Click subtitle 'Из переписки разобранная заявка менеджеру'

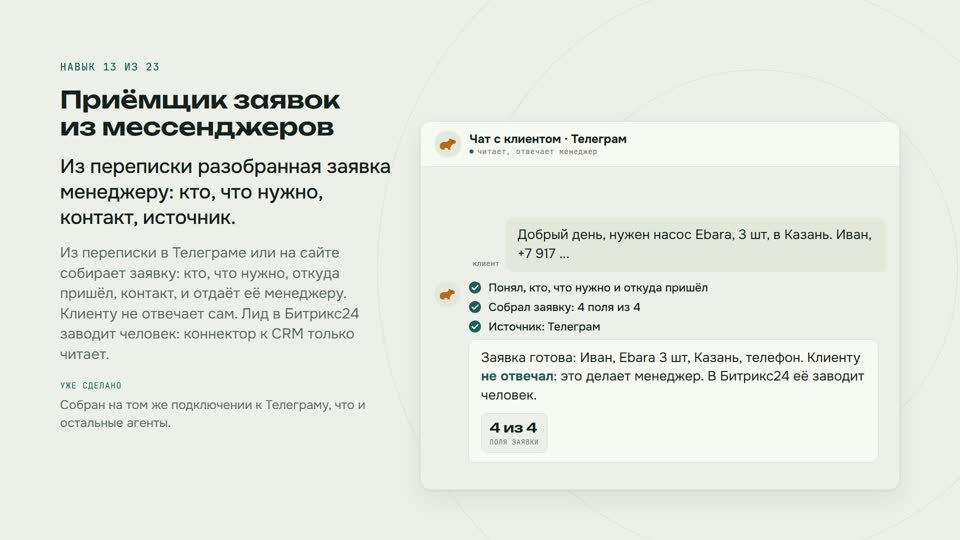click(225, 192)
